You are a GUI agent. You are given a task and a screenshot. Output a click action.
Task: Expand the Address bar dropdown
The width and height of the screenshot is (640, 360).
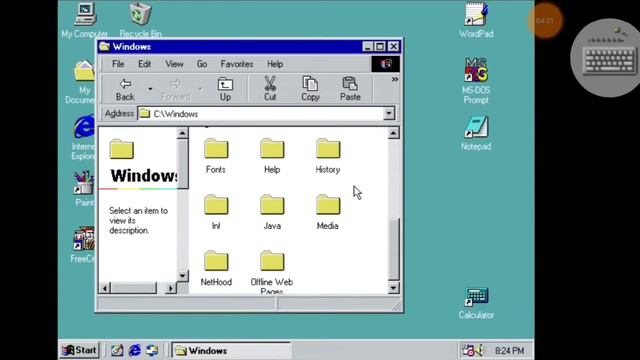tap(389, 113)
